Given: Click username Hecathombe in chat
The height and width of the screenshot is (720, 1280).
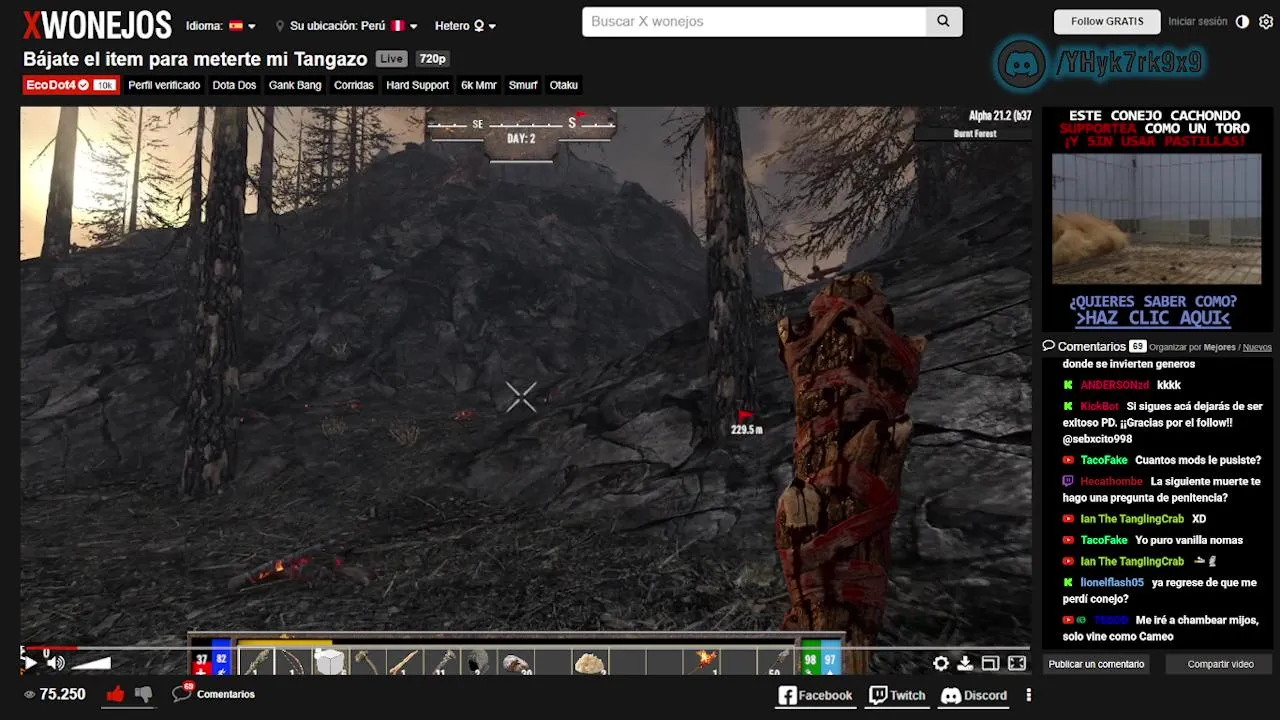Looking at the screenshot, I should 1111,481.
